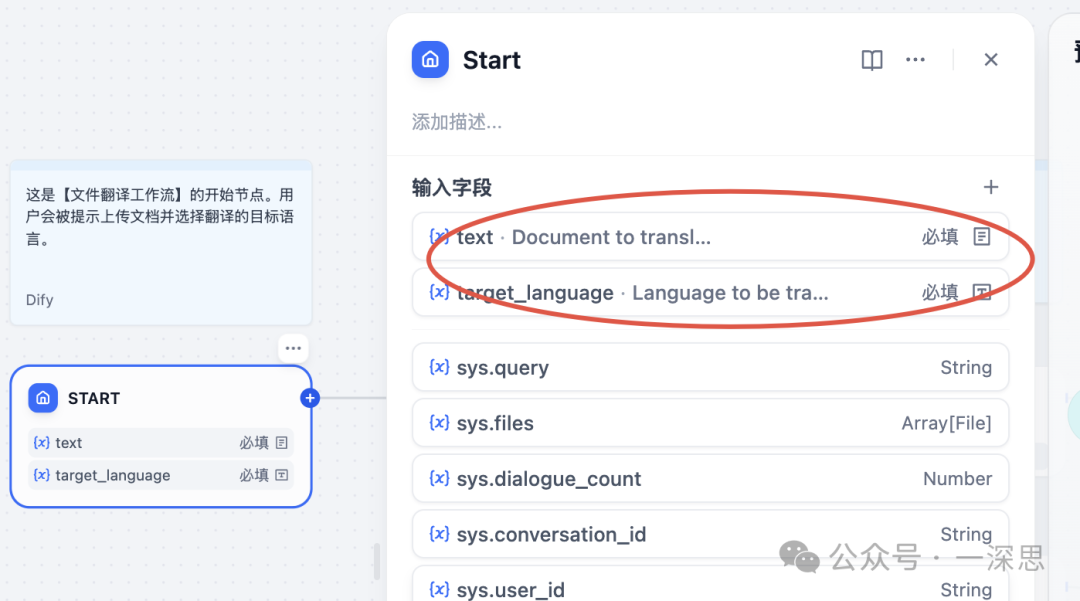Click text variable row in START node

click(161, 443)
